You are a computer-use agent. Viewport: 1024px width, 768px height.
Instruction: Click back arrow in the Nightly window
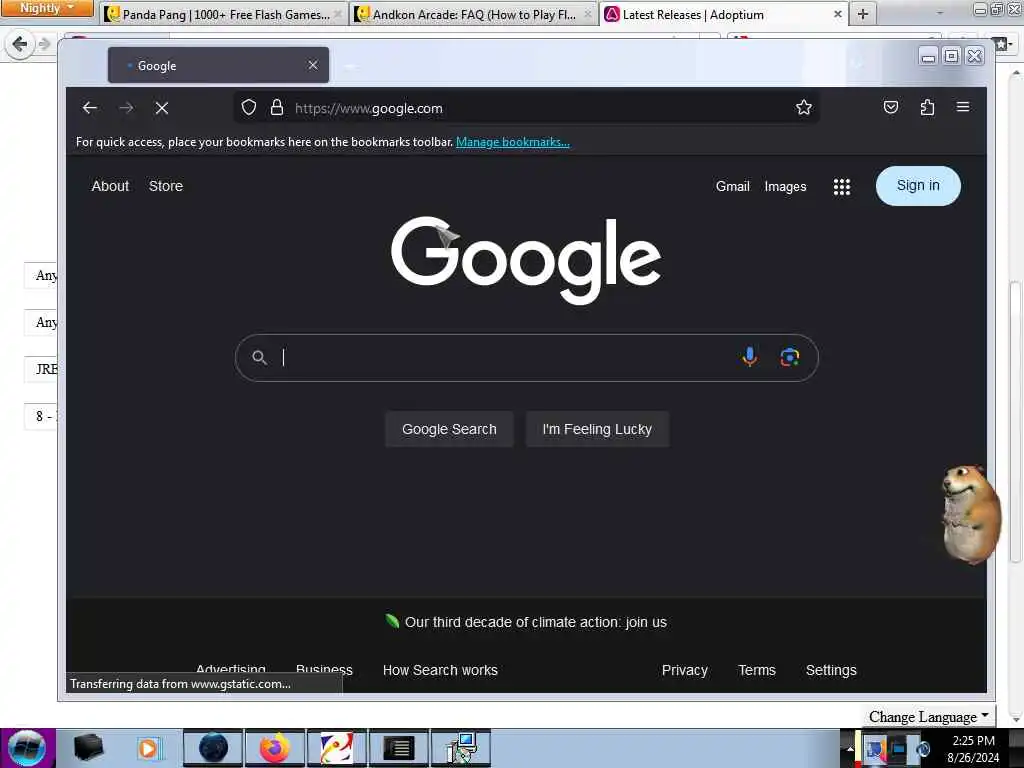pos(20,44)
